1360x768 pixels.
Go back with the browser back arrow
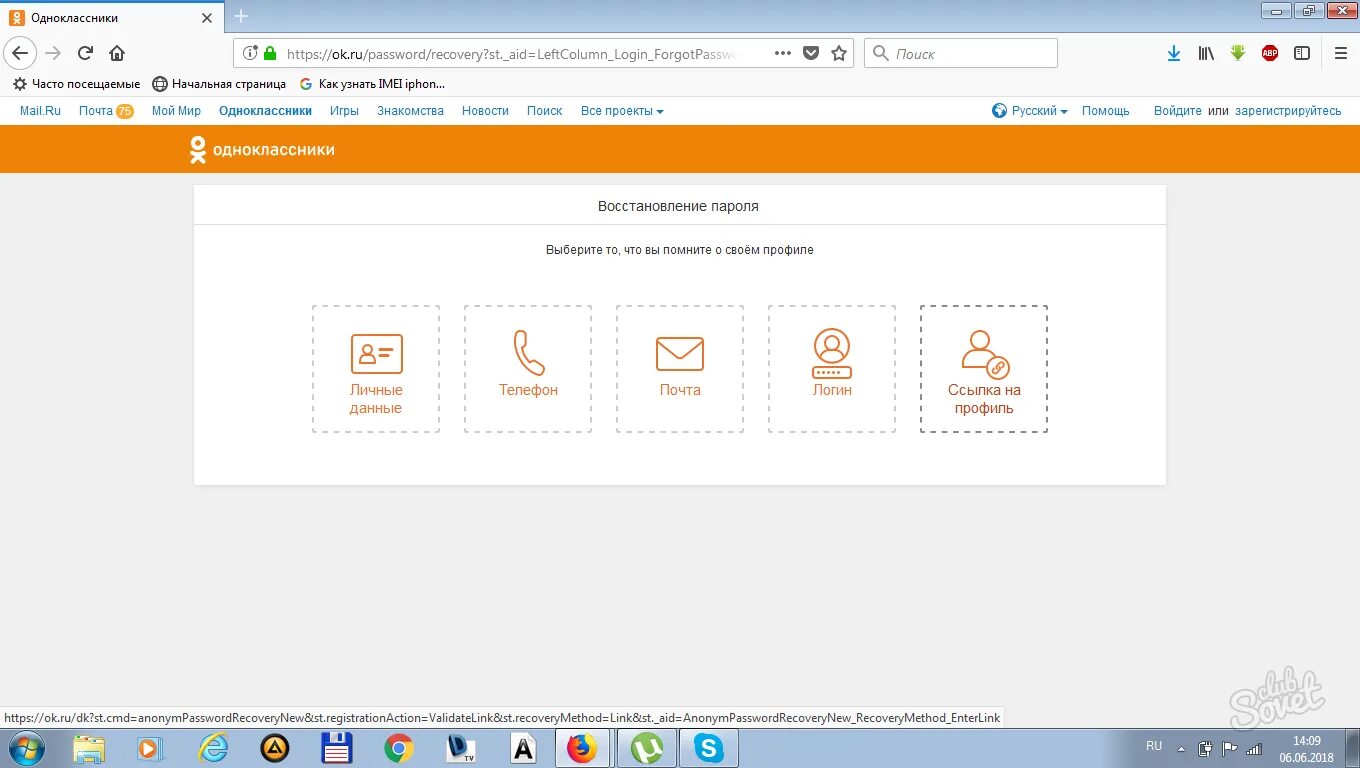(x=21, y=53)
